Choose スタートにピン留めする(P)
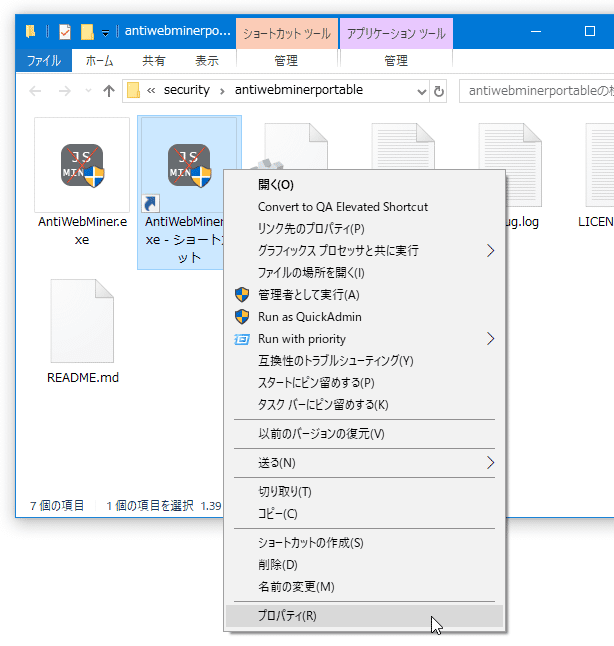The width and height of the screenshot is (614, 646). point(364,383)
